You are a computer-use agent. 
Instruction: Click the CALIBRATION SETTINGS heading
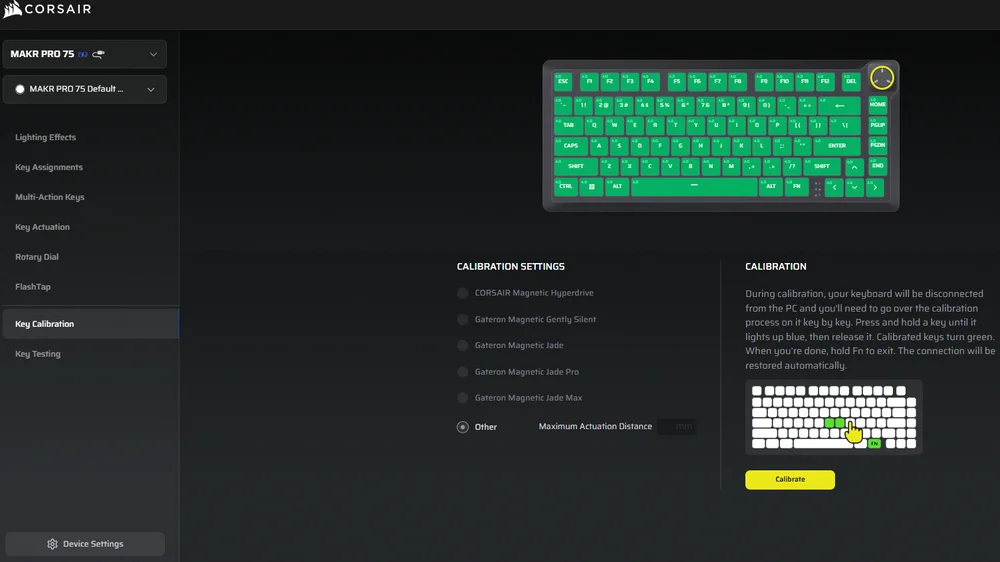coord(511,267)
